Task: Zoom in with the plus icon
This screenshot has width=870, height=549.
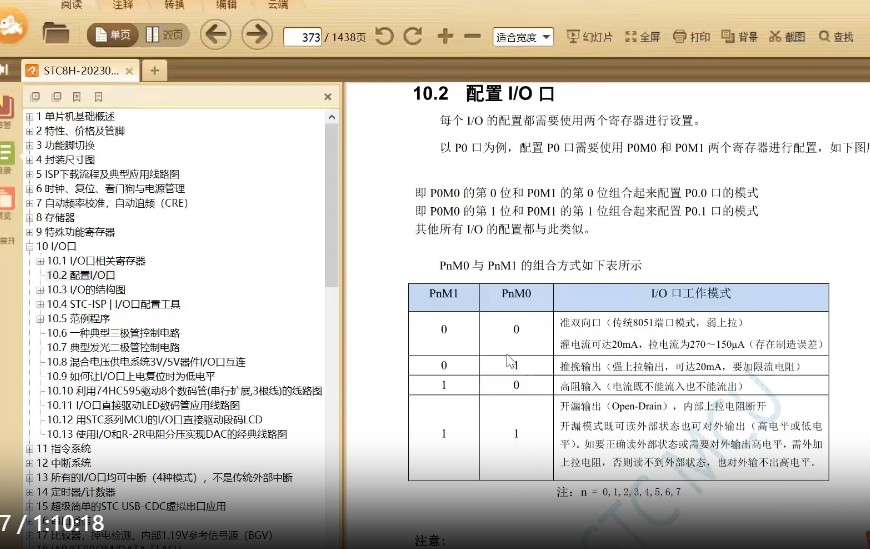Action: pyautogui.click(x=445, y=36)
